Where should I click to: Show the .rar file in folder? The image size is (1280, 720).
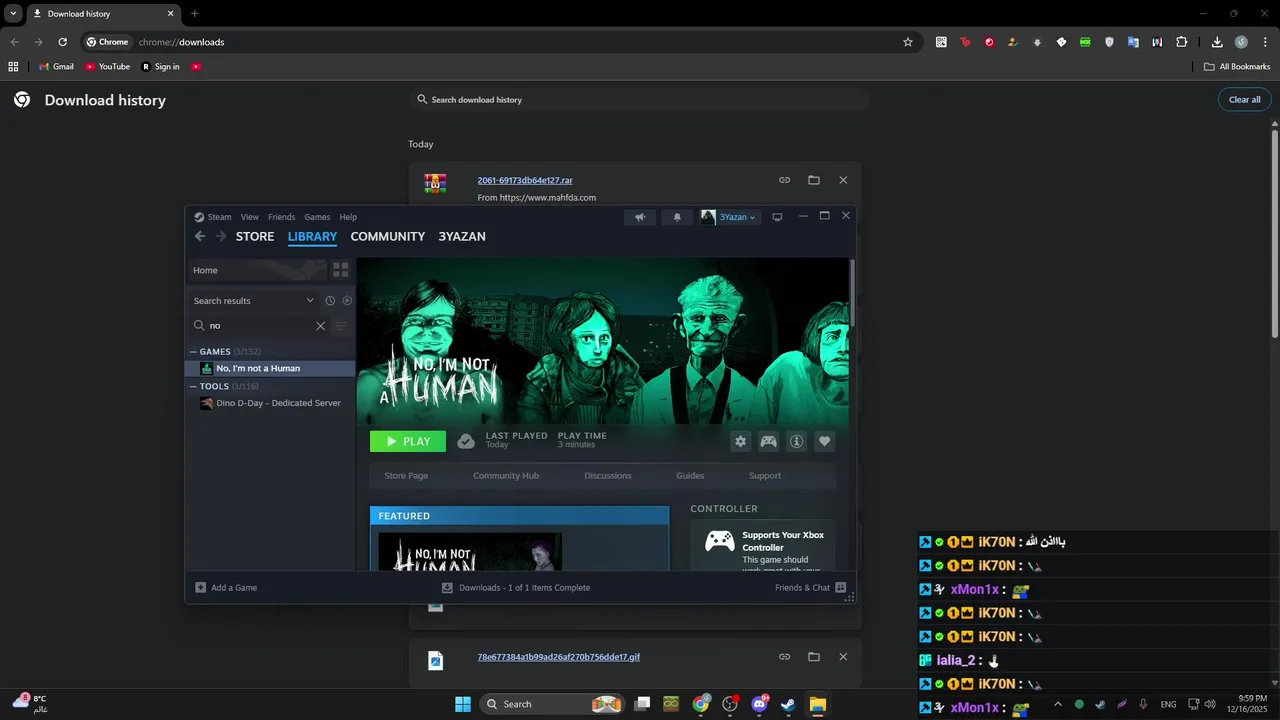(x=814, y=180)
